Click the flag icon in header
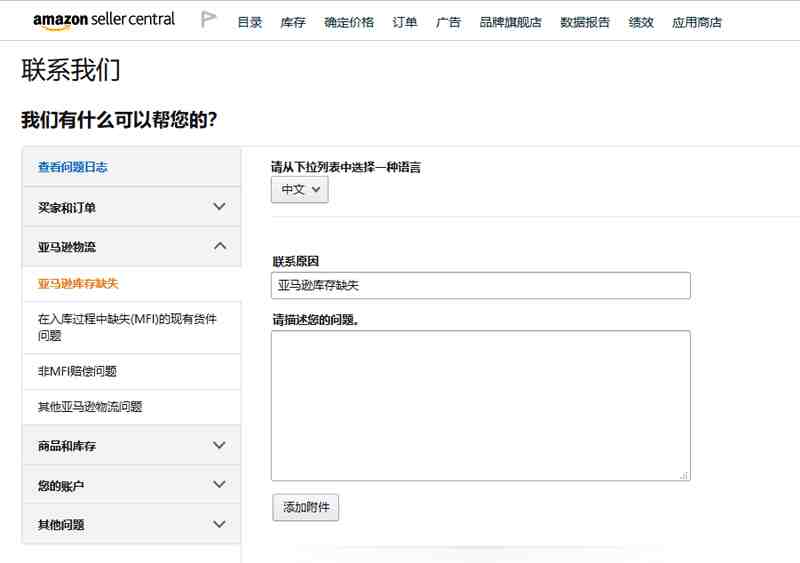This screenshot has width=800, height=563. [209, 20]
